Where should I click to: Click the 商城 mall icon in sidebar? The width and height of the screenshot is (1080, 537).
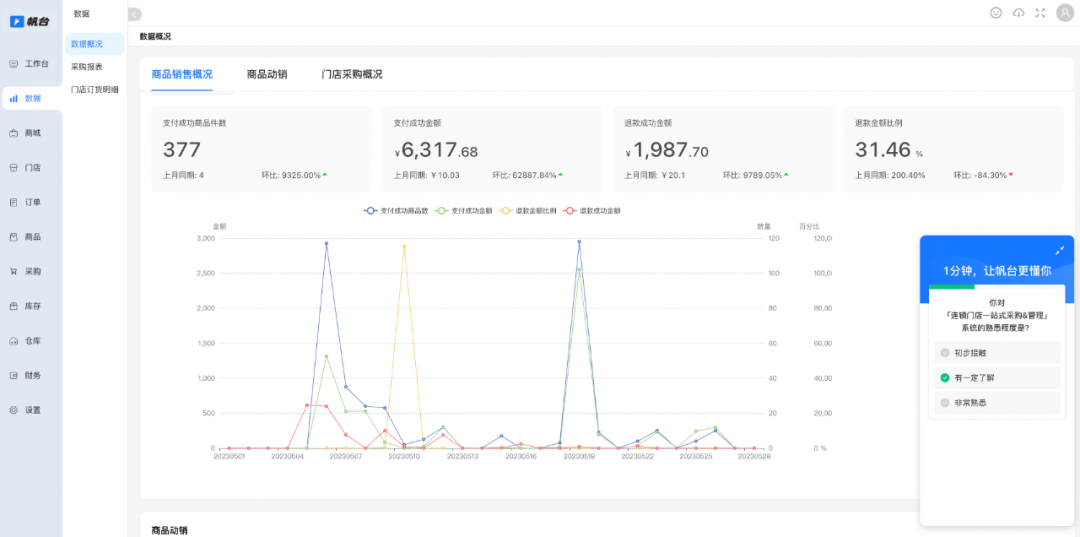14,133
